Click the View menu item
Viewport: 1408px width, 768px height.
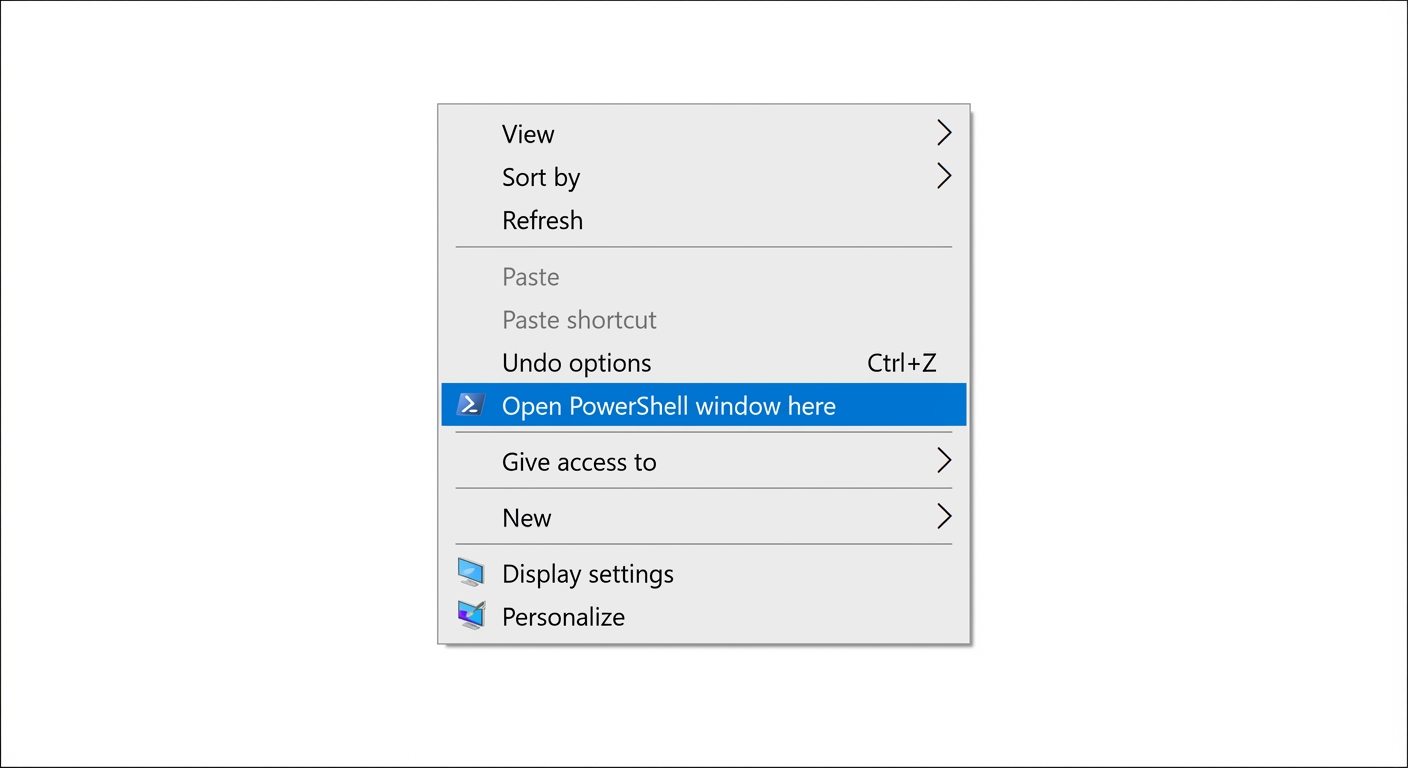tap(527, 133)
